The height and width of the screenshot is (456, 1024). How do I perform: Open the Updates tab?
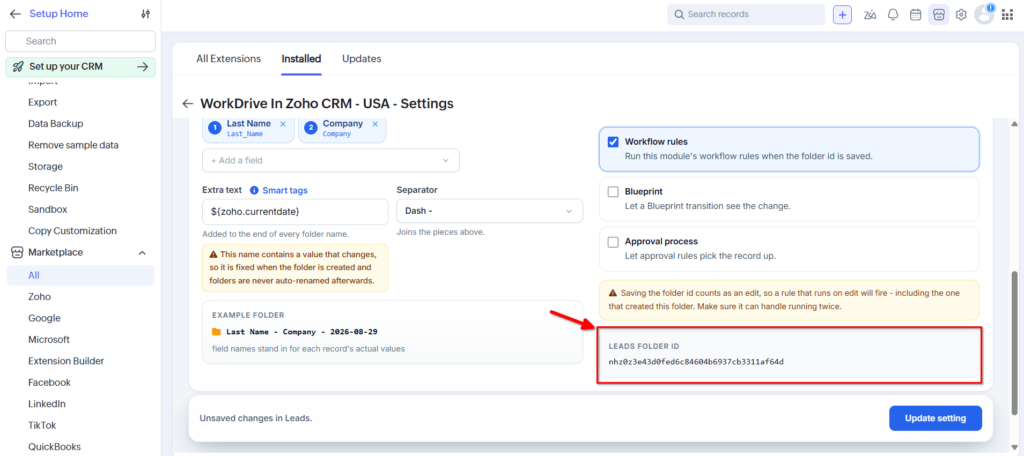362,59
